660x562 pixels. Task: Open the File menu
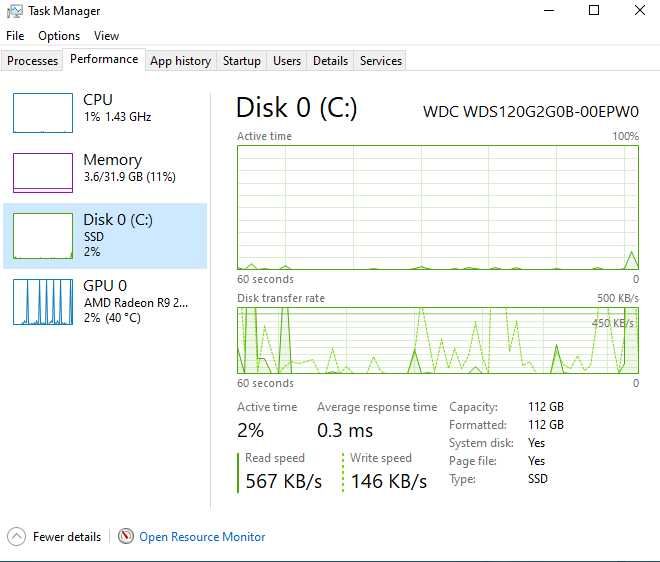point(15,36)
